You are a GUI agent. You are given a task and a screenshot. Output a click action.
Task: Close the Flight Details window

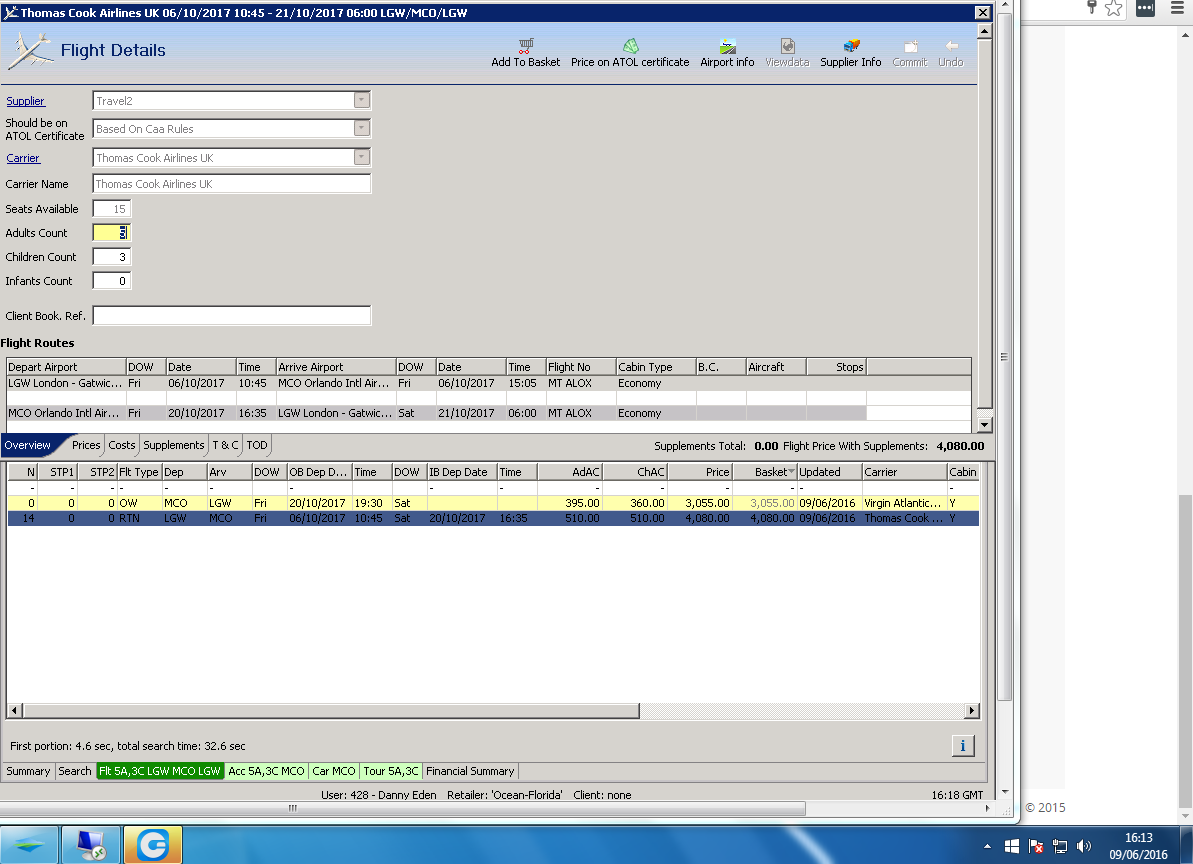tap(983, 12)
